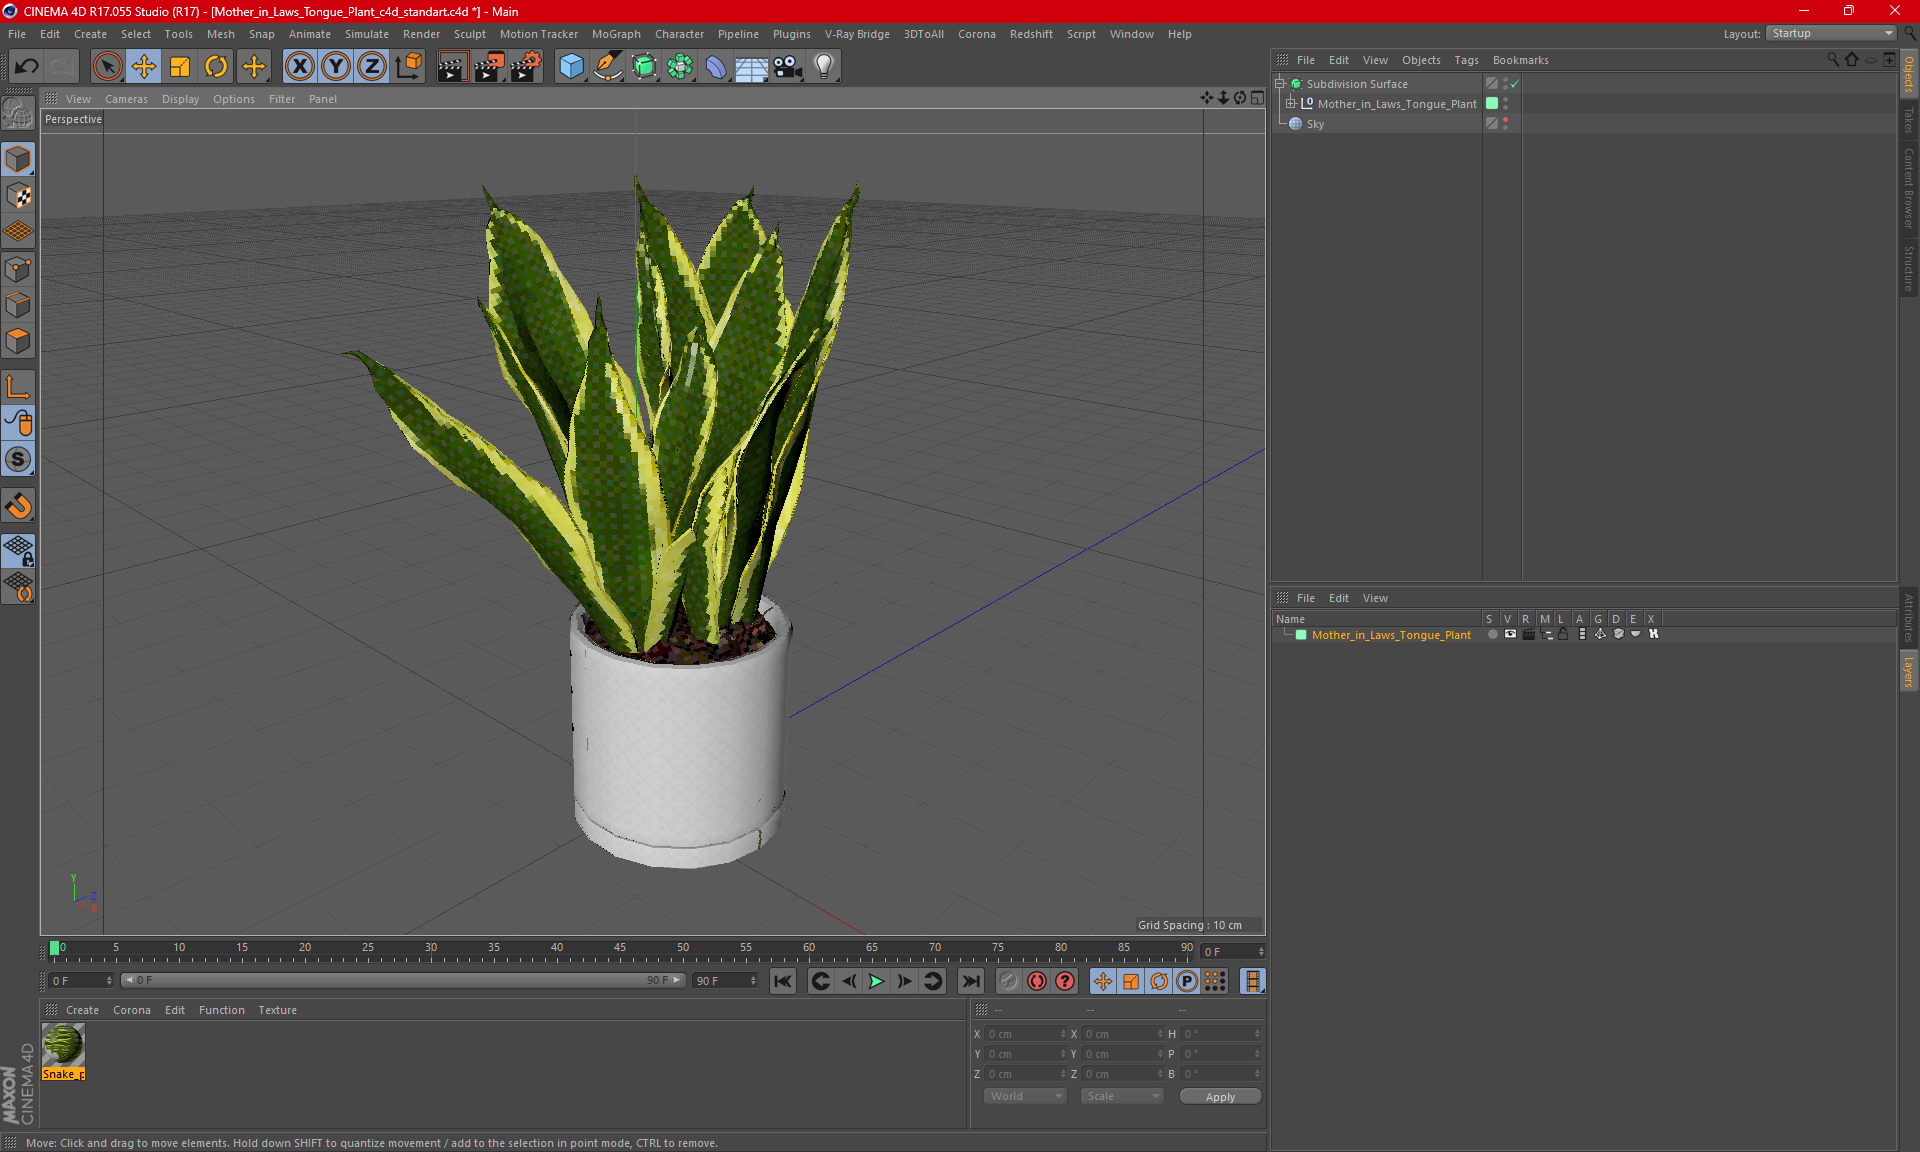Open the Layout Startup dropdown
The width and height of the screenshot is (1920, 1152).
coord(1831,33)
